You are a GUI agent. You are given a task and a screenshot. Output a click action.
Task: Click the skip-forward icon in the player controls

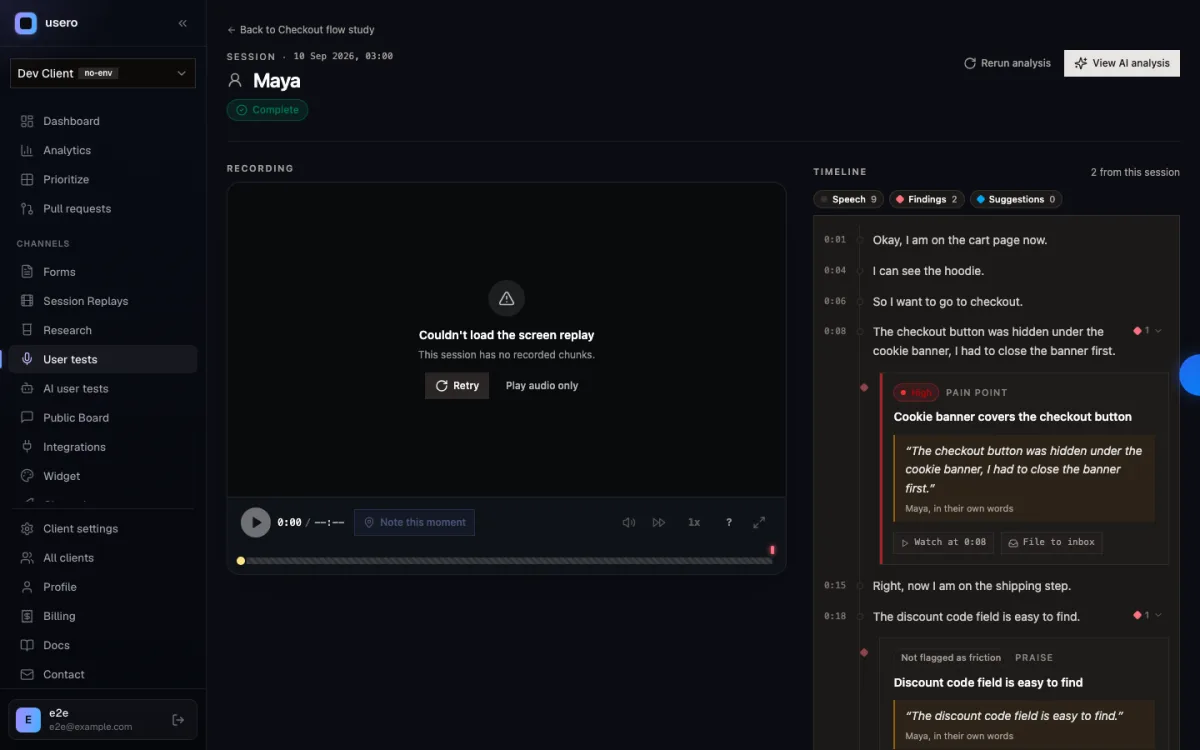(x=659, y=522)
